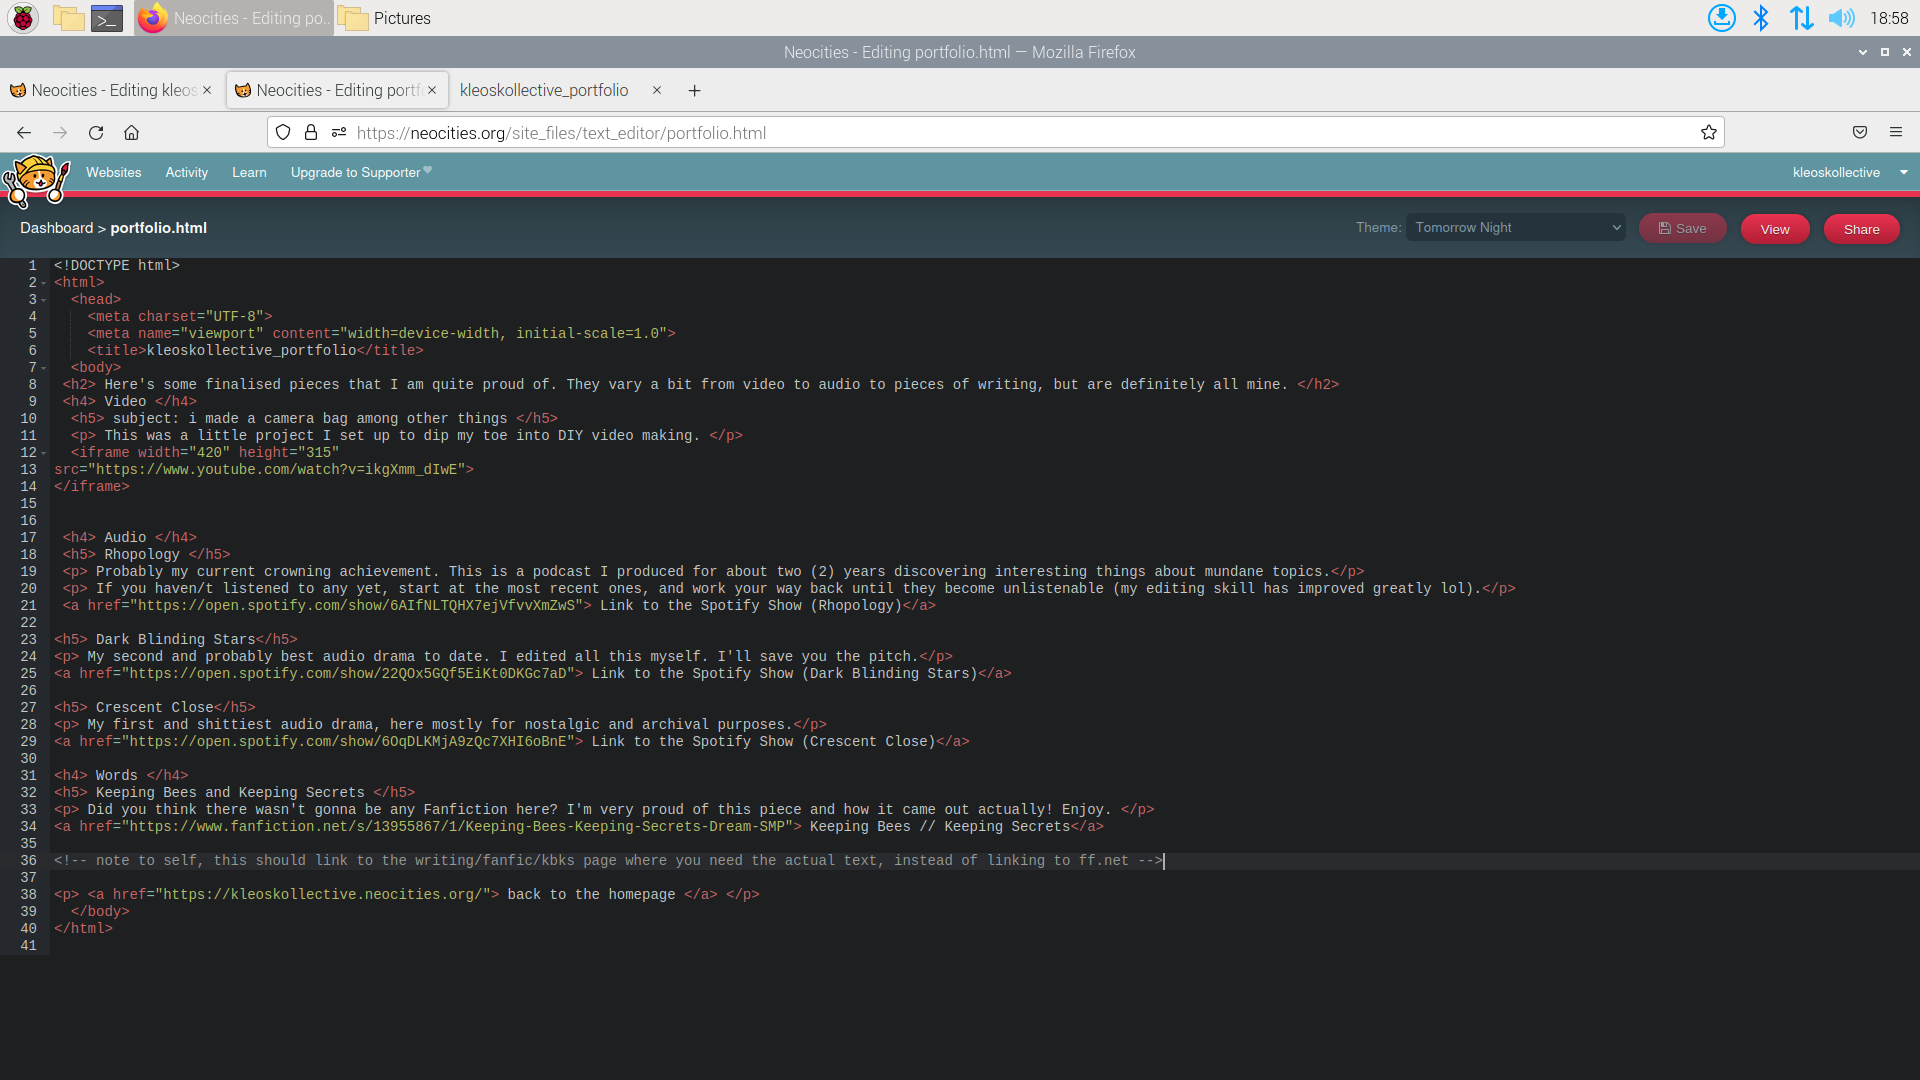Click the closing </html> tag line
Image resolution: width=1920 pixels, height=1080 pixels.
pyautogui.click(x=84, y=928)
